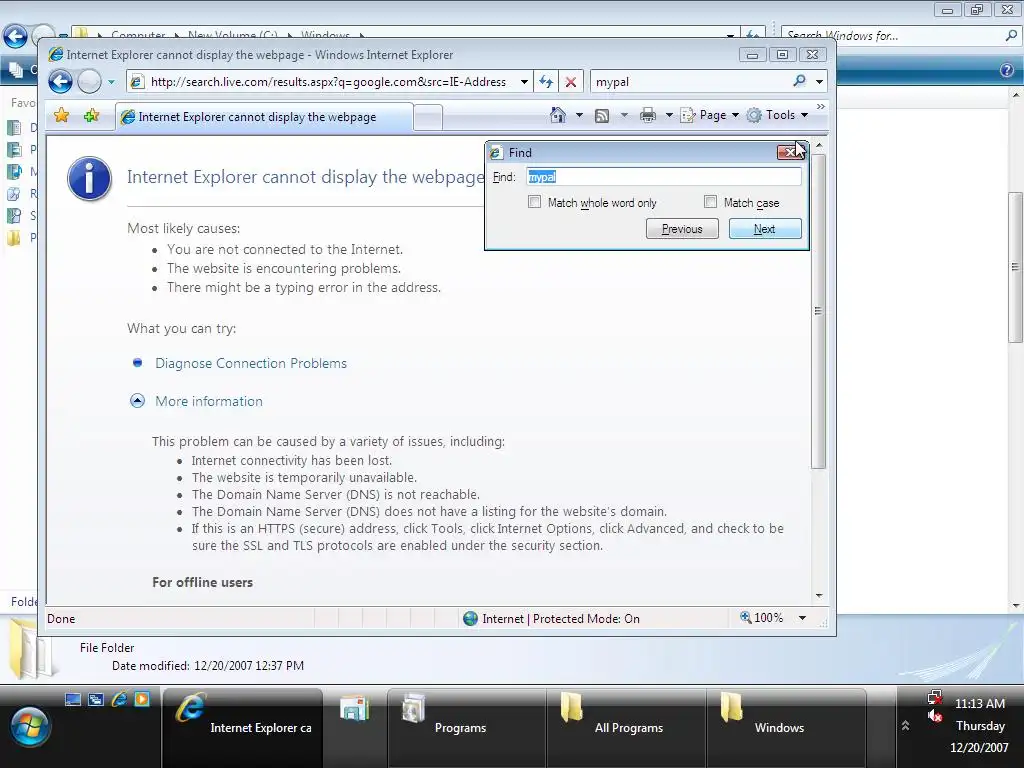
Task: Launch Internet Explorer from quick launch
Action: (119, 699)
